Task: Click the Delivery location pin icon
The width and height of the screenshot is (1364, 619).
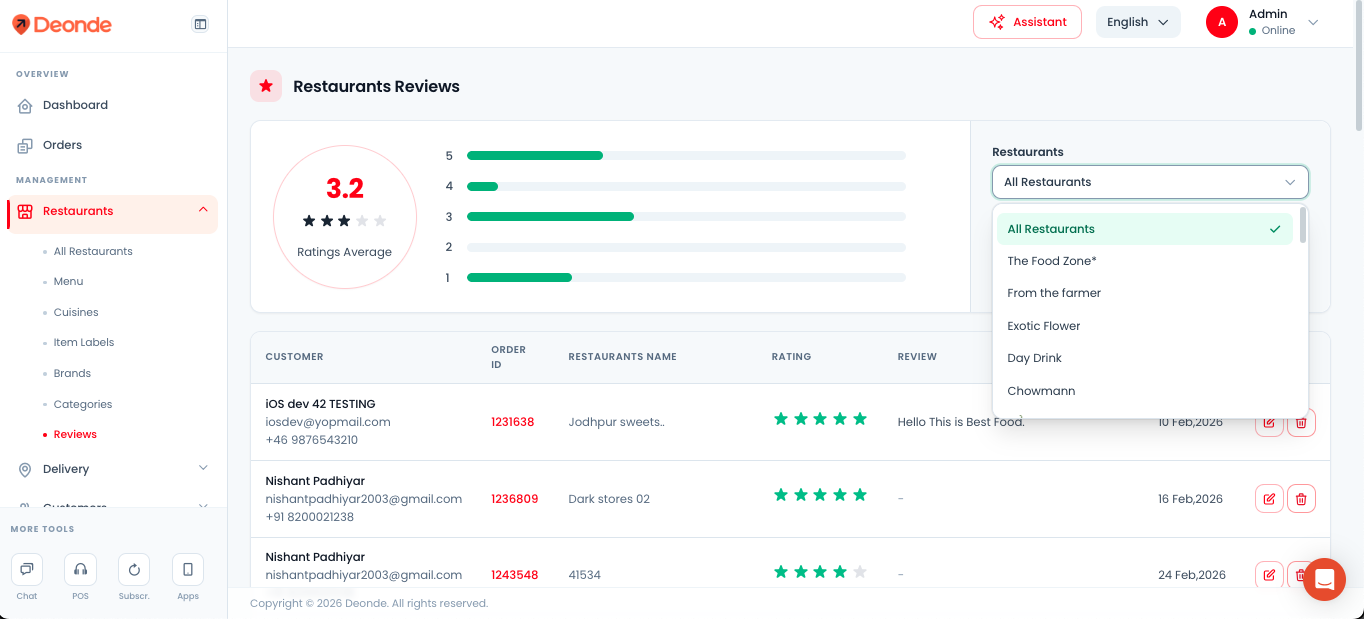Action: point(25,470)
